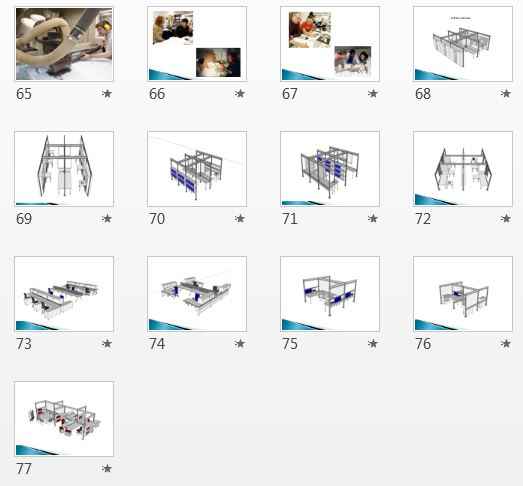This screenshot has height=486, width=523.
Task: Open slide 68 thumbnail
Action: [x=463, y=44]
